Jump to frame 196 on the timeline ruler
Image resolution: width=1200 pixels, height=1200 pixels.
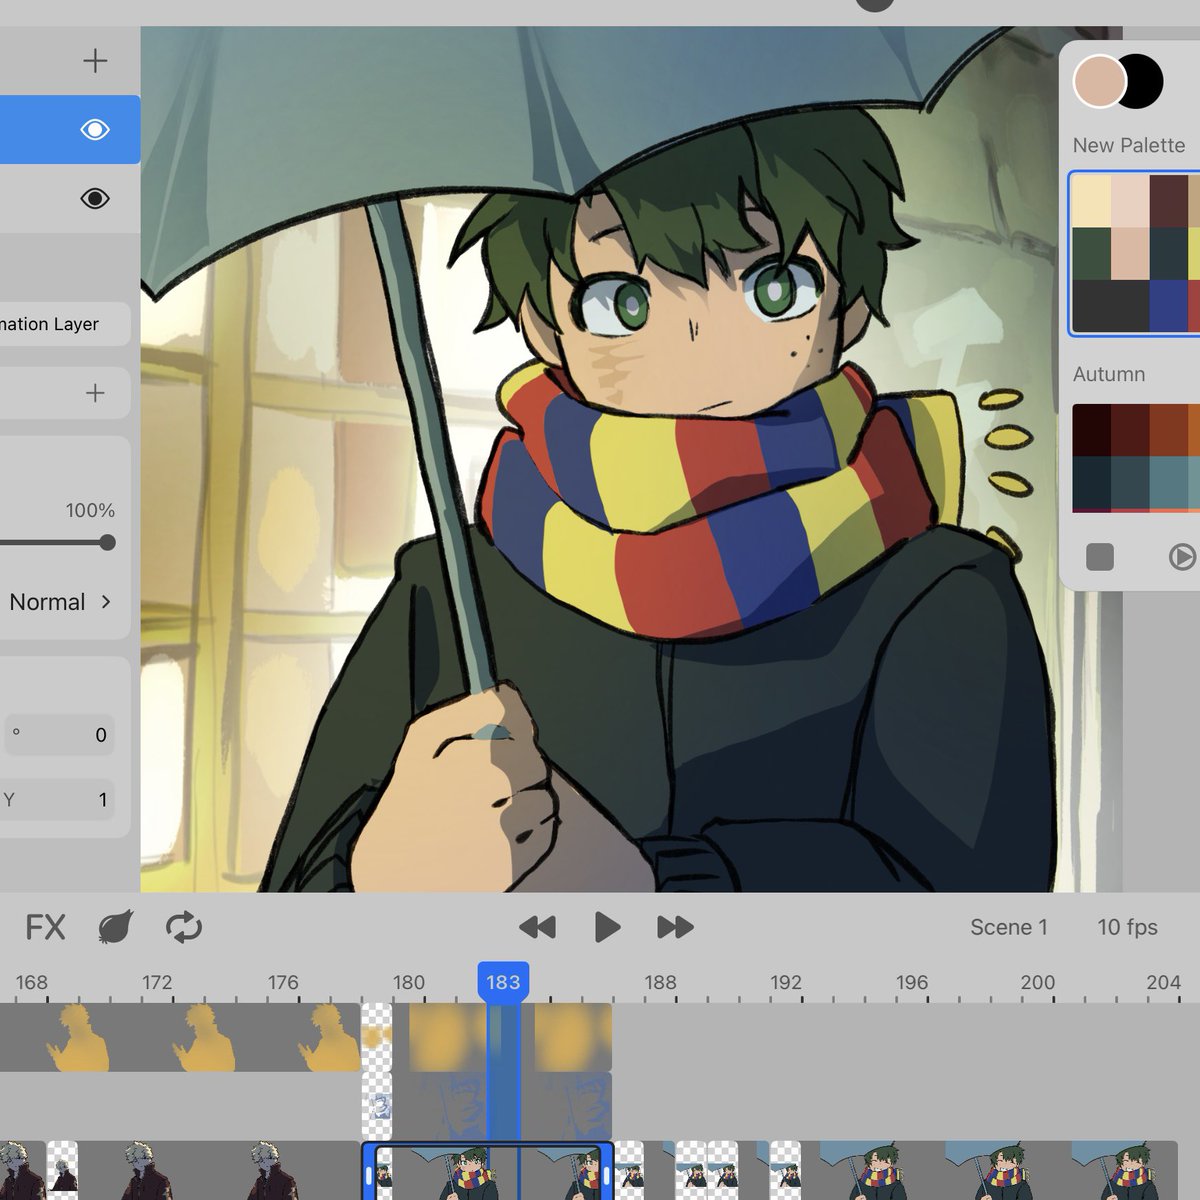[x=912, y=982]
